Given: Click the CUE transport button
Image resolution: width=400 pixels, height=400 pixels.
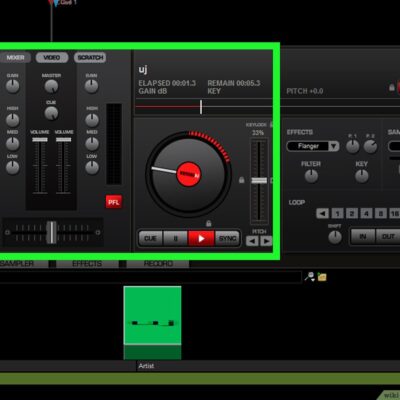Looking at the screenshot, I should (x=150, y=238).
